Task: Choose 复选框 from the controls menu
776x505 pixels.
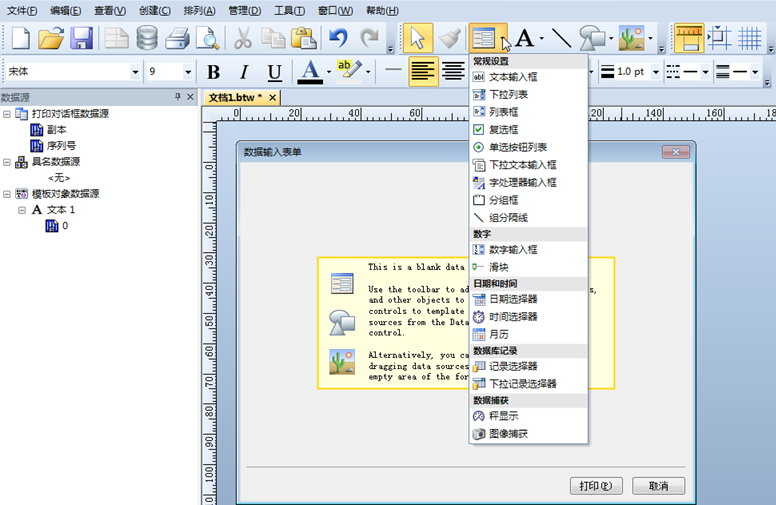Action: (x=503, y=129)
